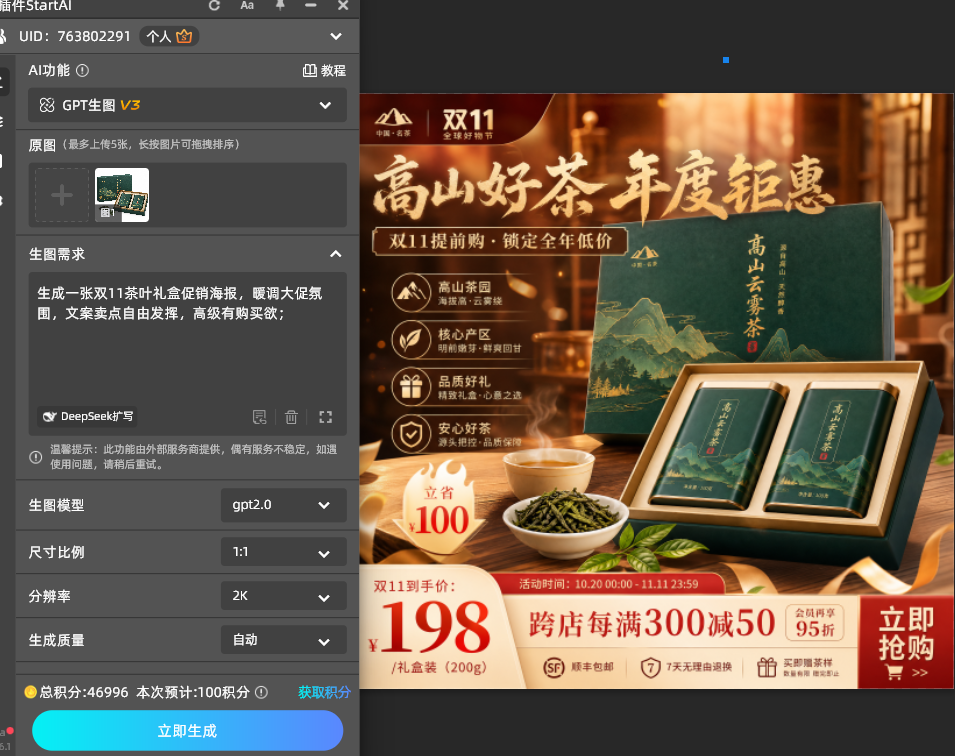
Task: Click the generated tea poster image
Action: click(x=656, y=391)
